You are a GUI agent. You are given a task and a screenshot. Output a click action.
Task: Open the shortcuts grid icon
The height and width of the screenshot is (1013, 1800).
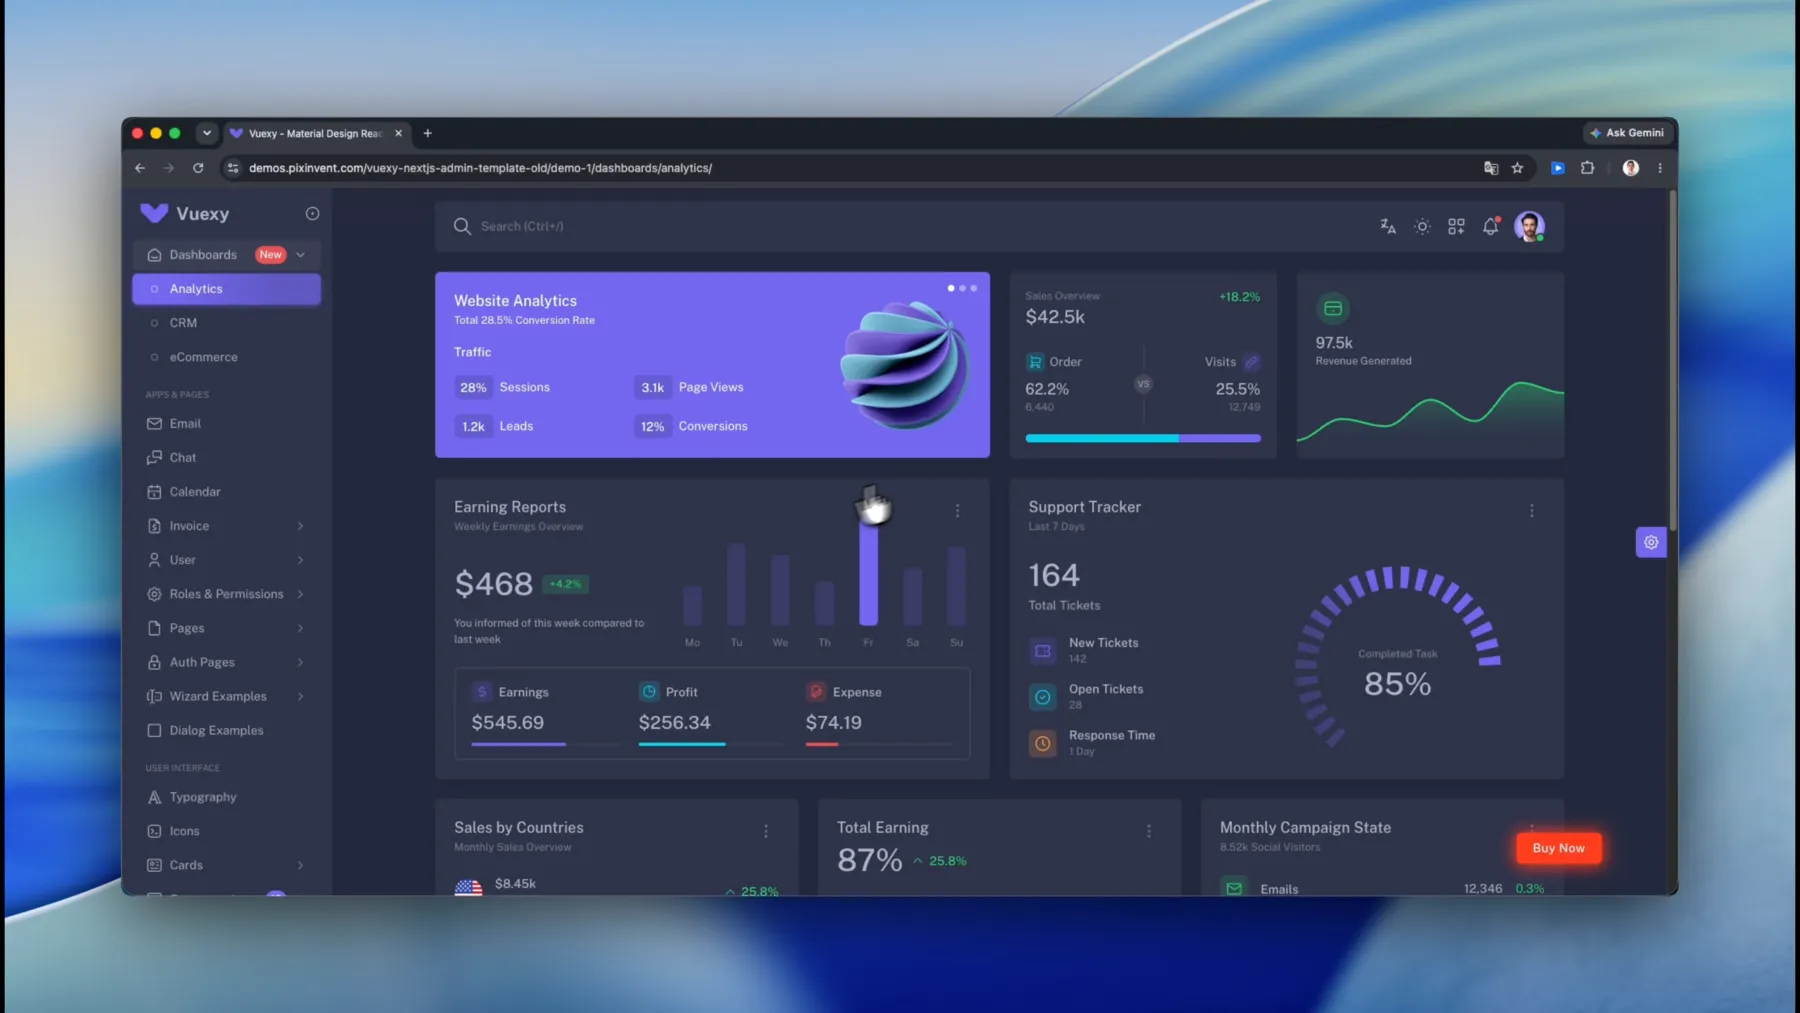coord(1456,226)
